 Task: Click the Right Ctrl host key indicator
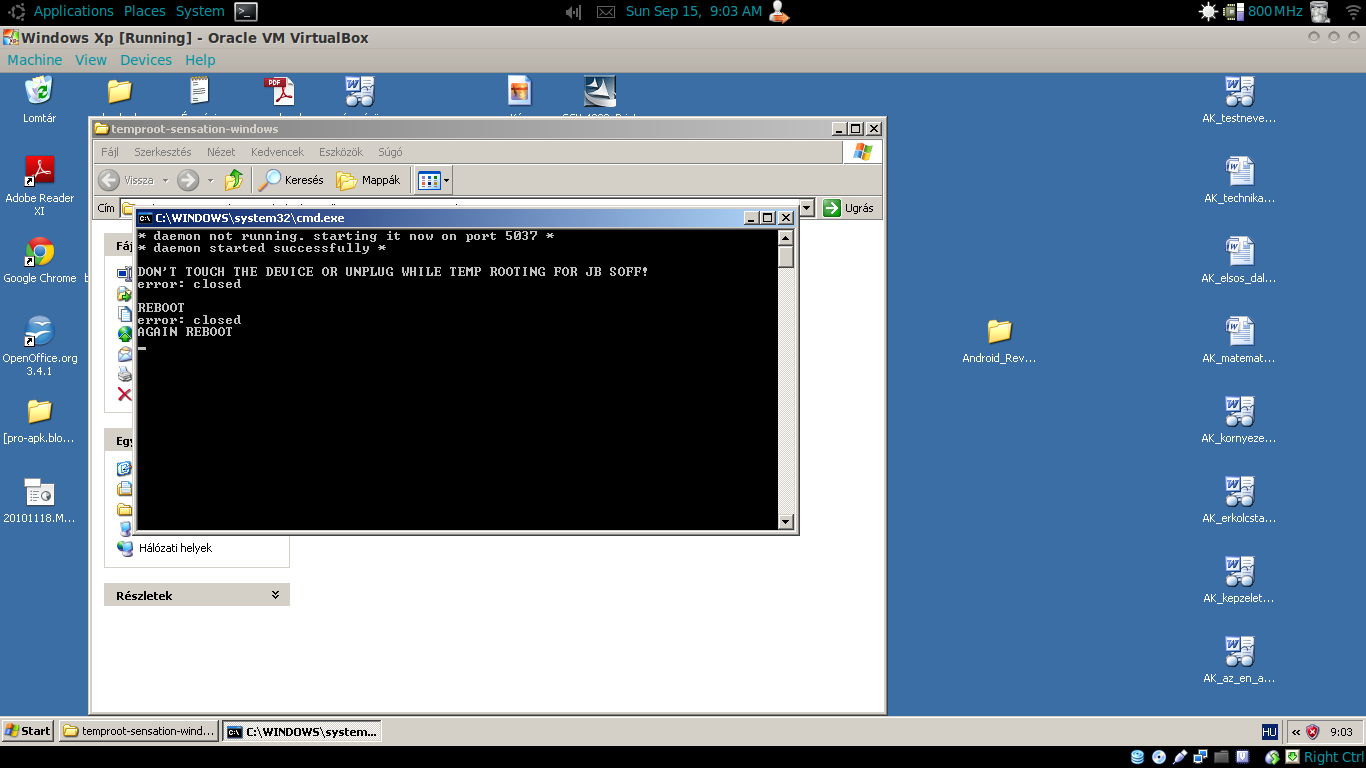pos(1333,757)
